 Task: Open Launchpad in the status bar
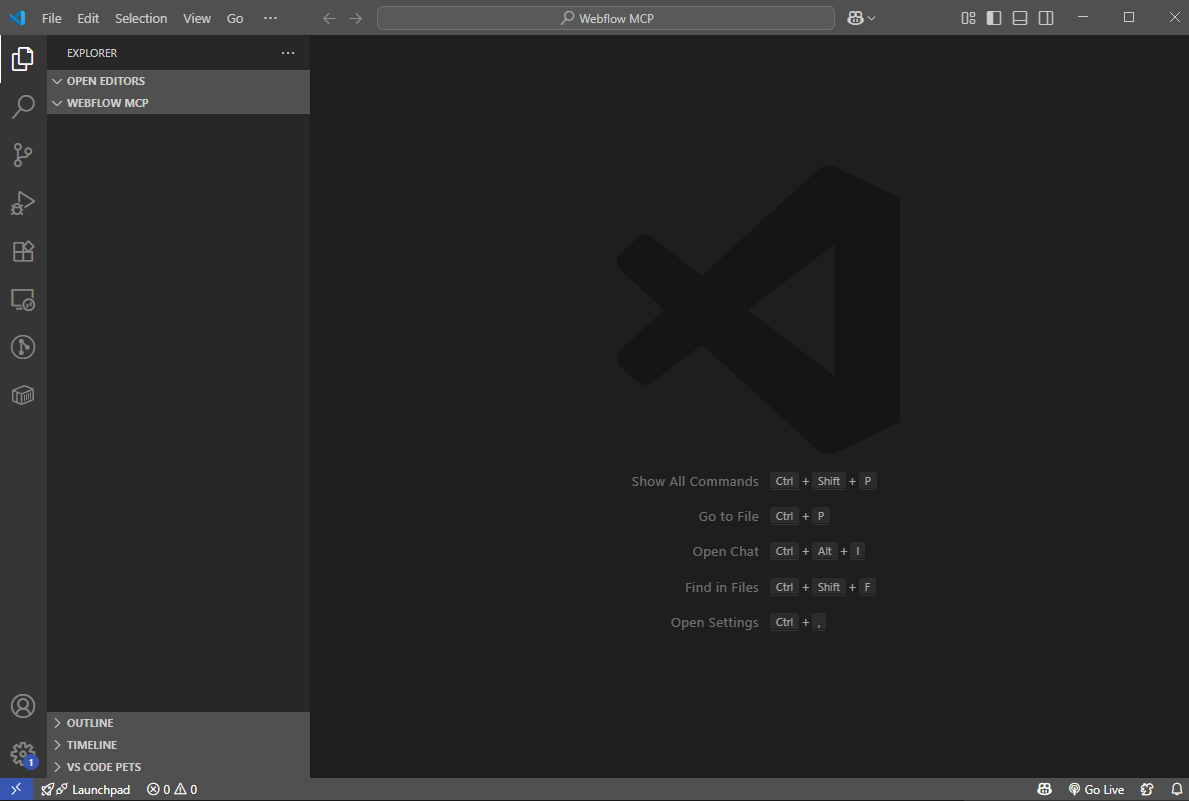(86, 790)
